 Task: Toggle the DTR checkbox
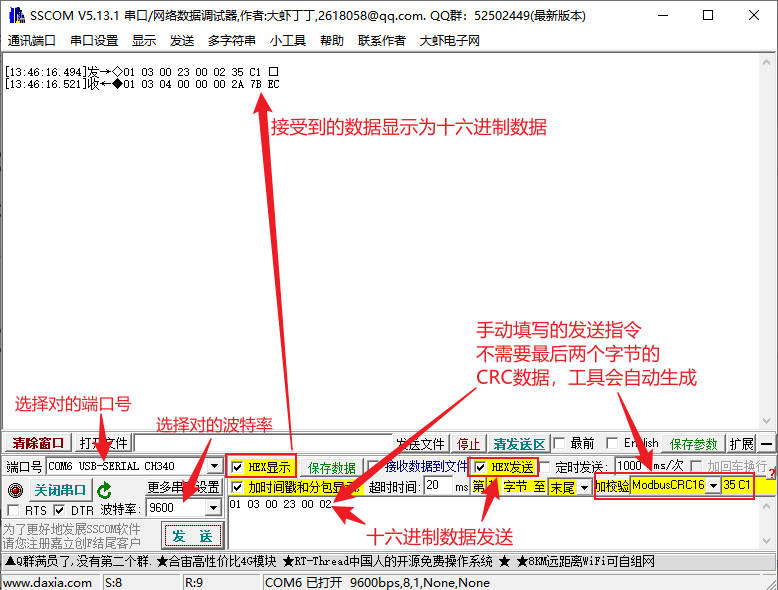[x=59, y=510]
